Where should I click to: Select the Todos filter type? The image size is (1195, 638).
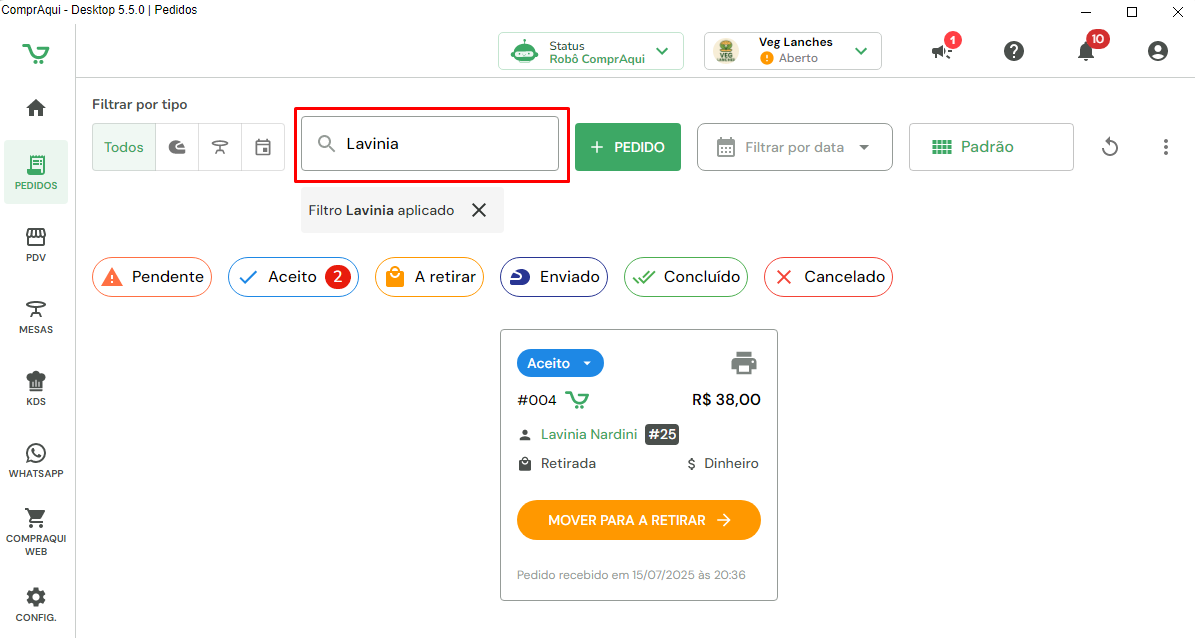[x=124, y=147]
